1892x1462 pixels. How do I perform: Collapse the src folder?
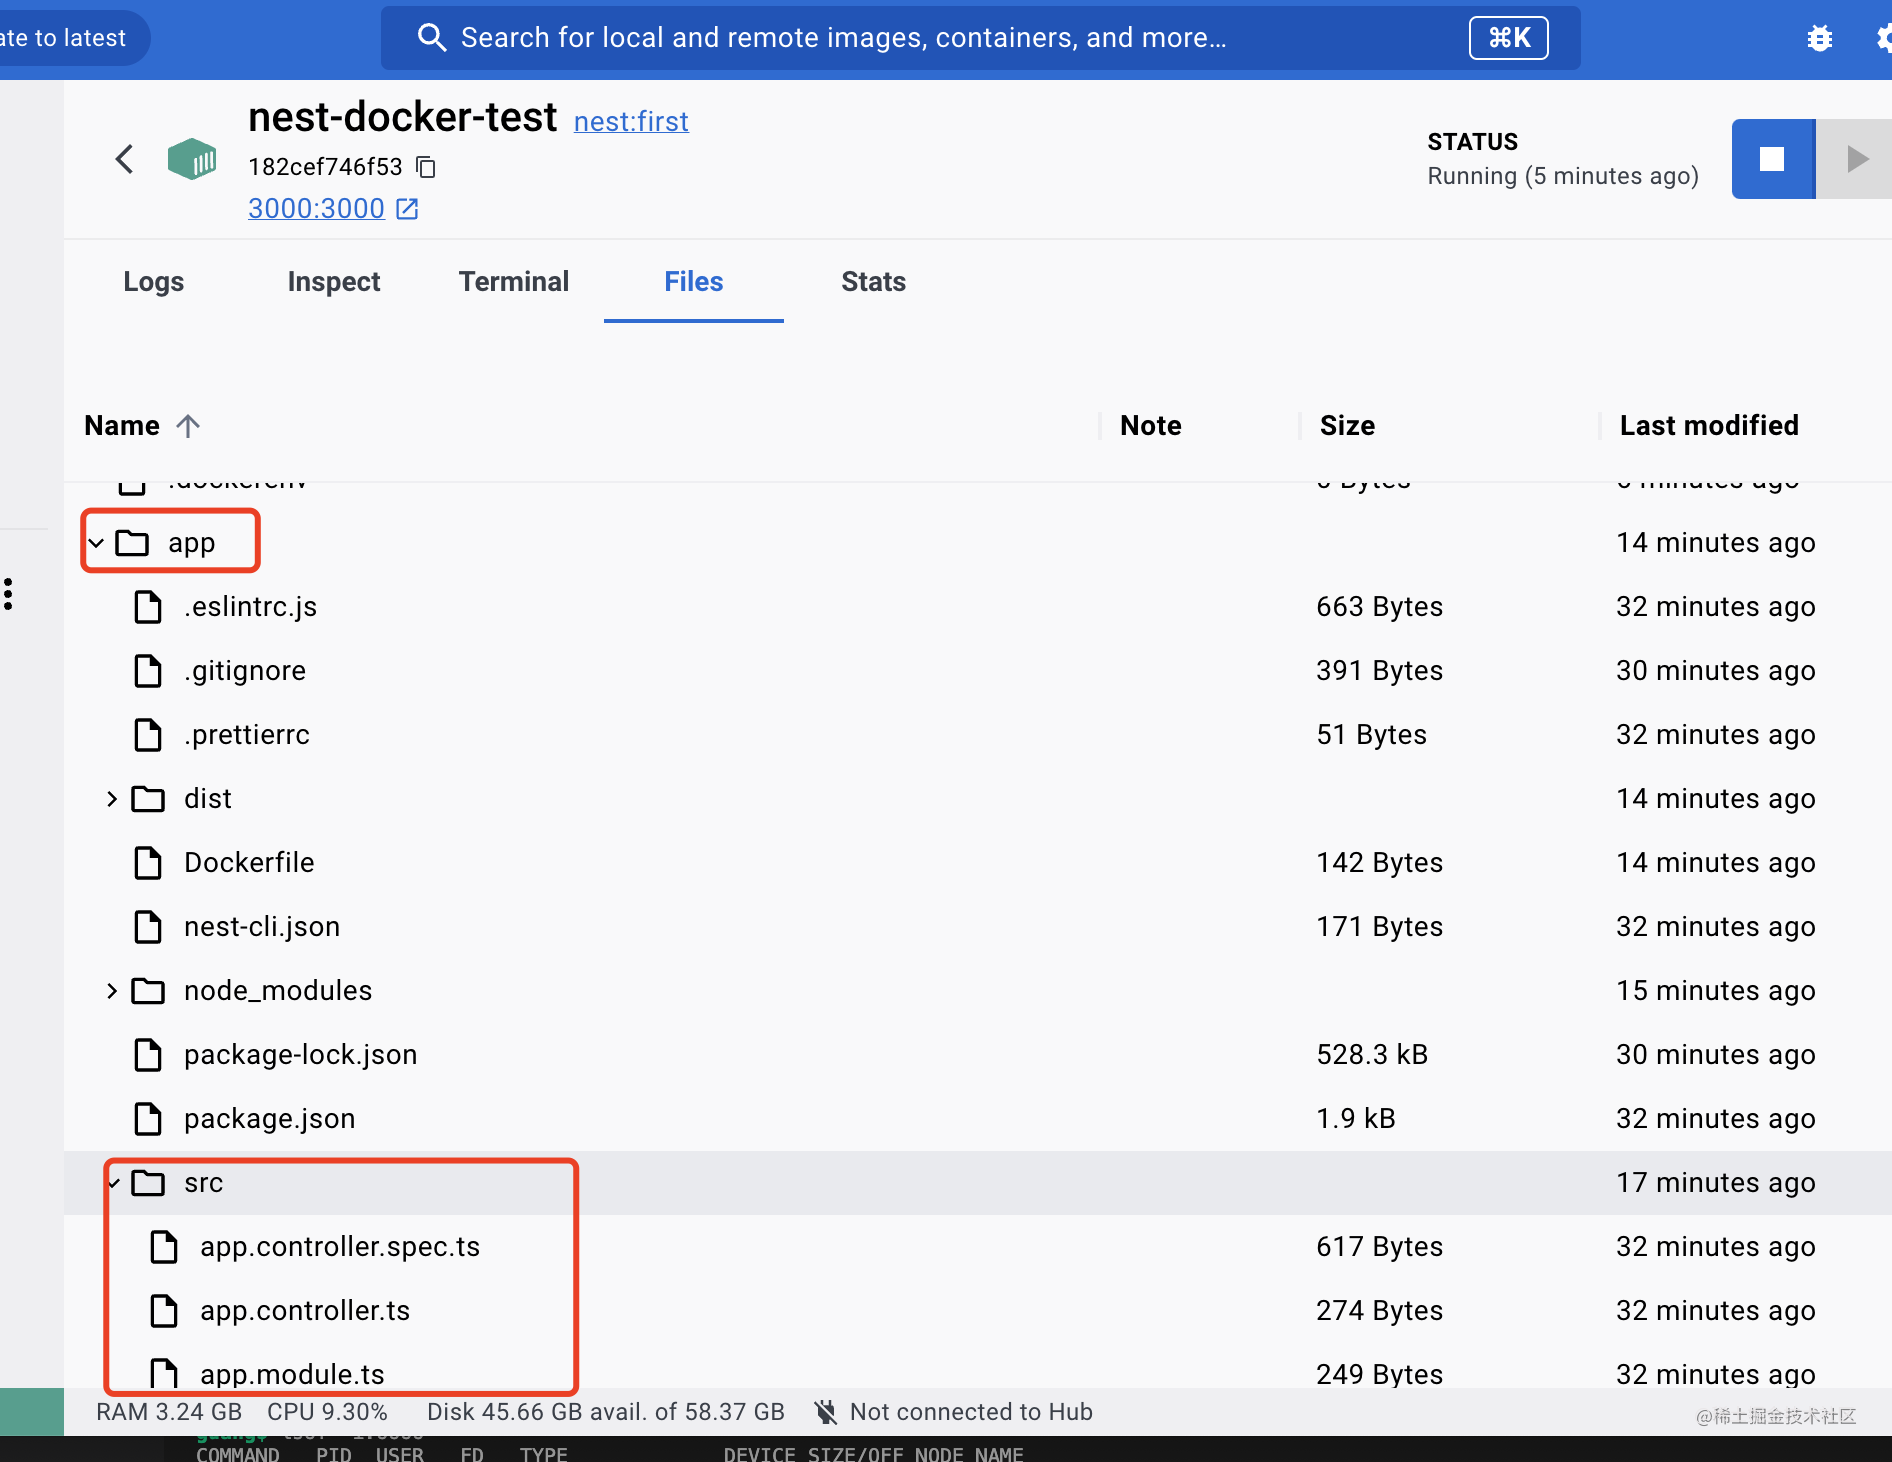[114, 1183]
